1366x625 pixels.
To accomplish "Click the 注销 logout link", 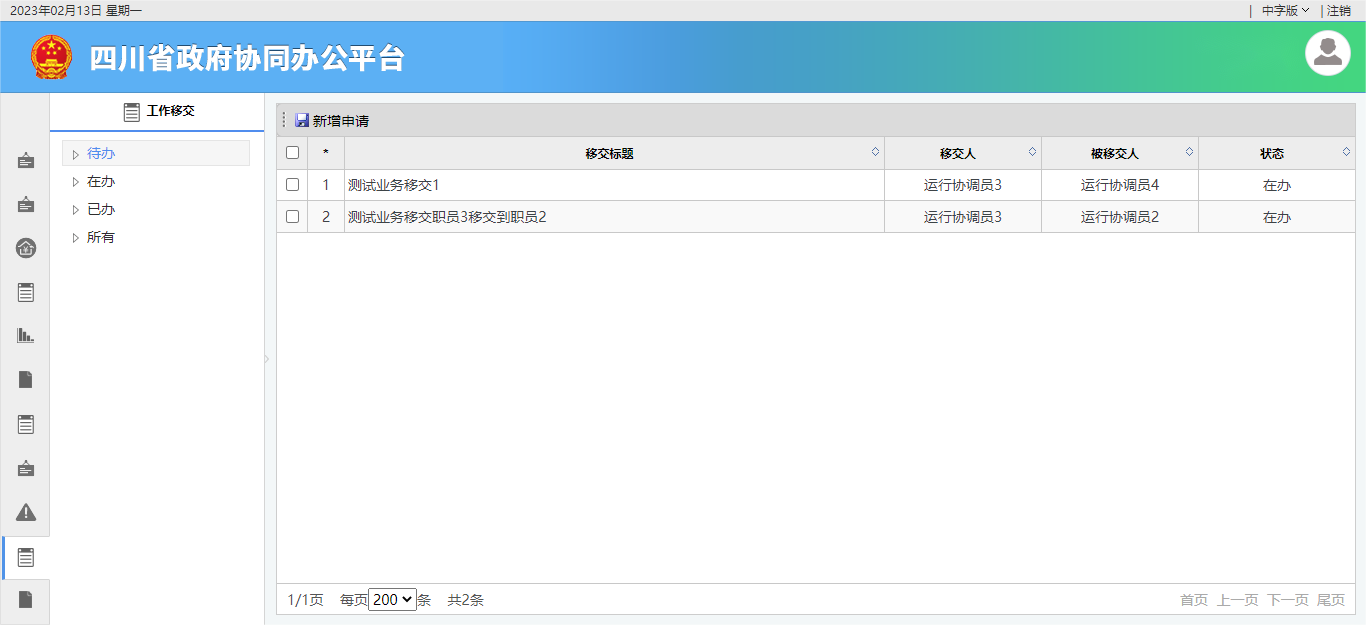I will 1338,10.
